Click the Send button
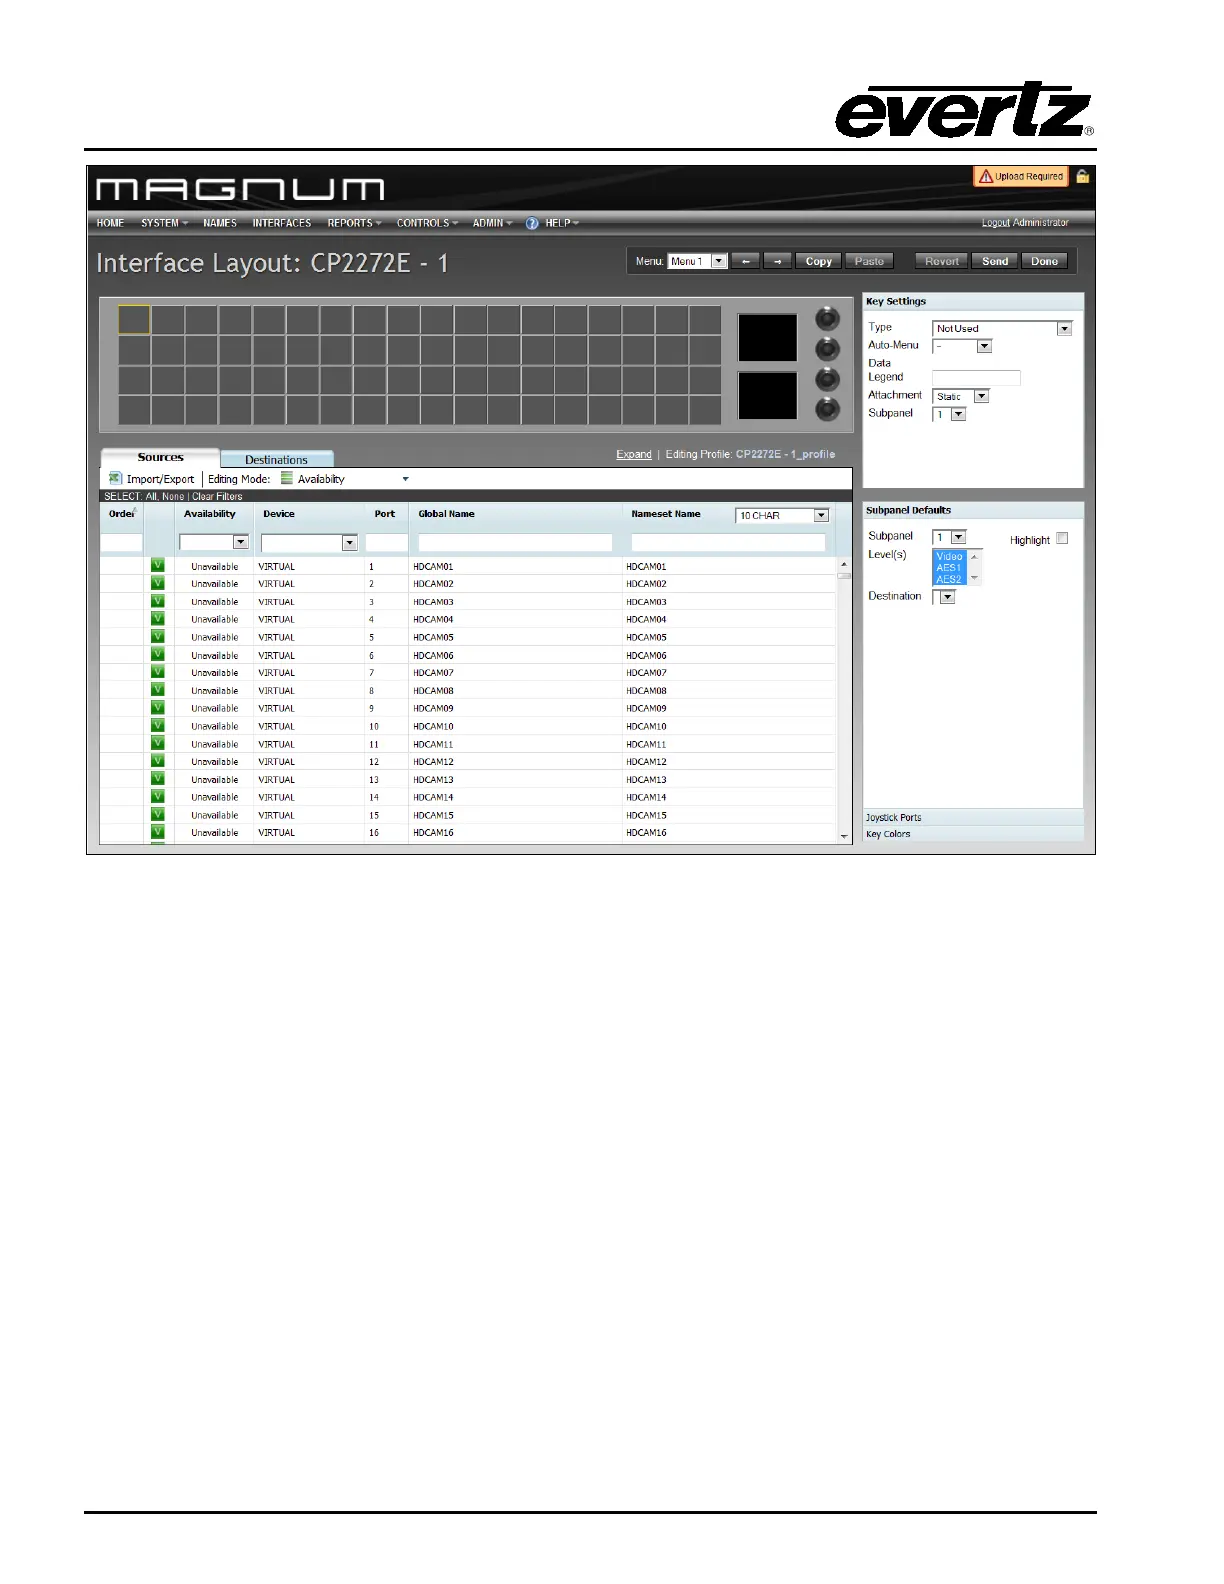The width and height of the screenshot is (1224, 1584). pos(995,261)
